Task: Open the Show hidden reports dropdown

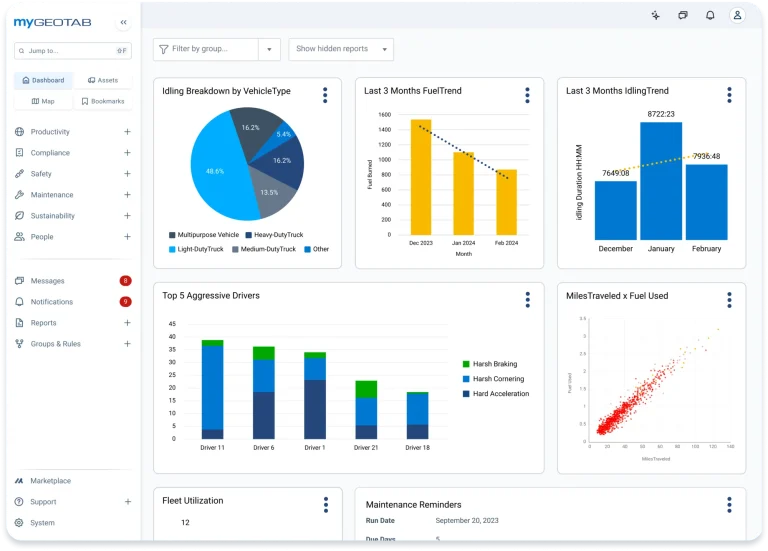Action: 340,49
